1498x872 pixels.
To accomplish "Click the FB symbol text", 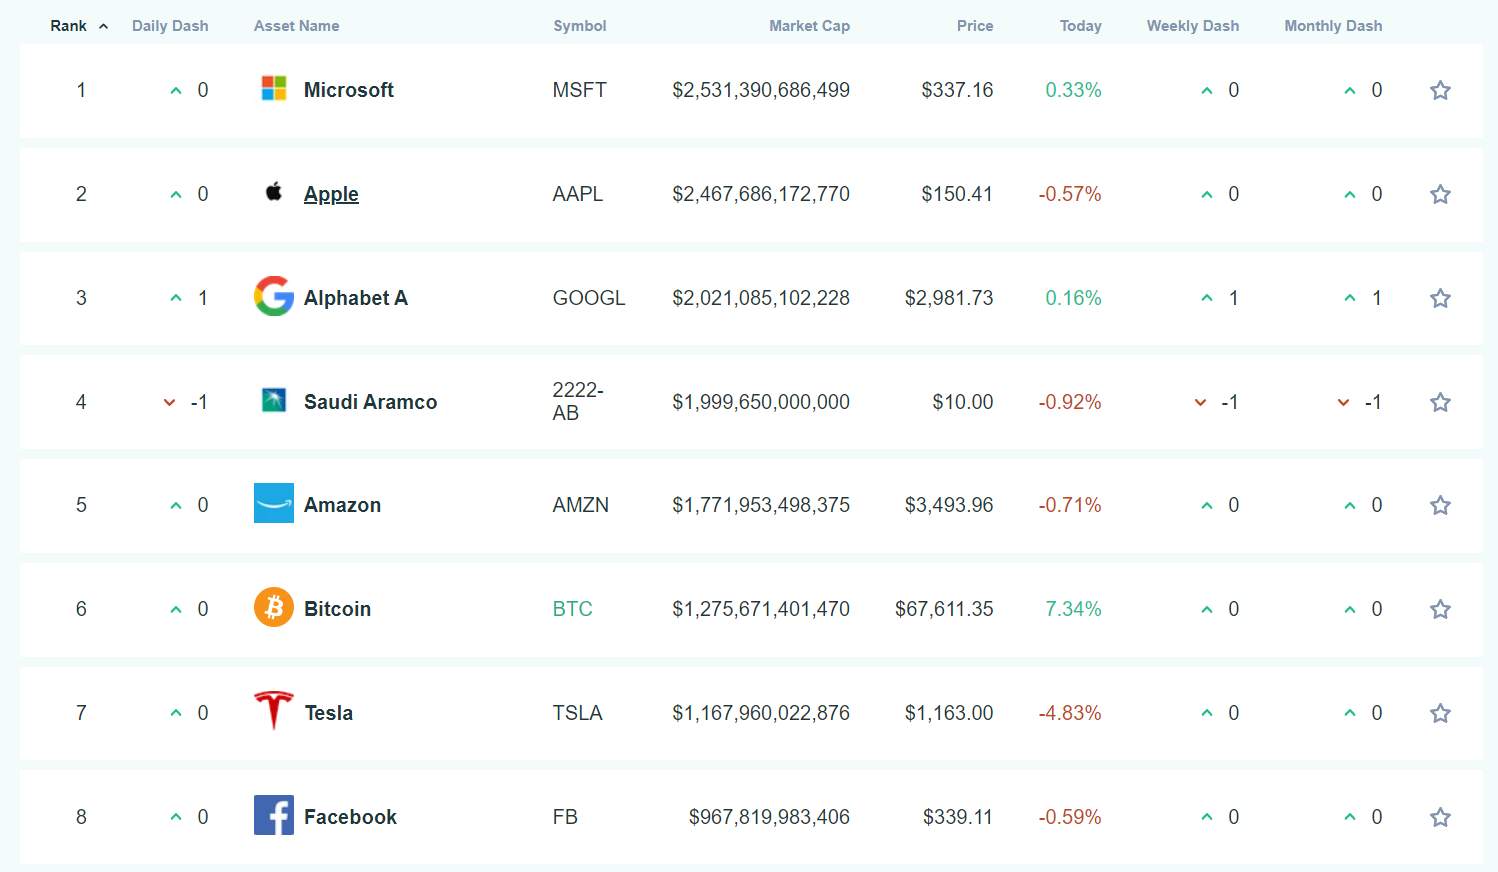I will (565, 817).
